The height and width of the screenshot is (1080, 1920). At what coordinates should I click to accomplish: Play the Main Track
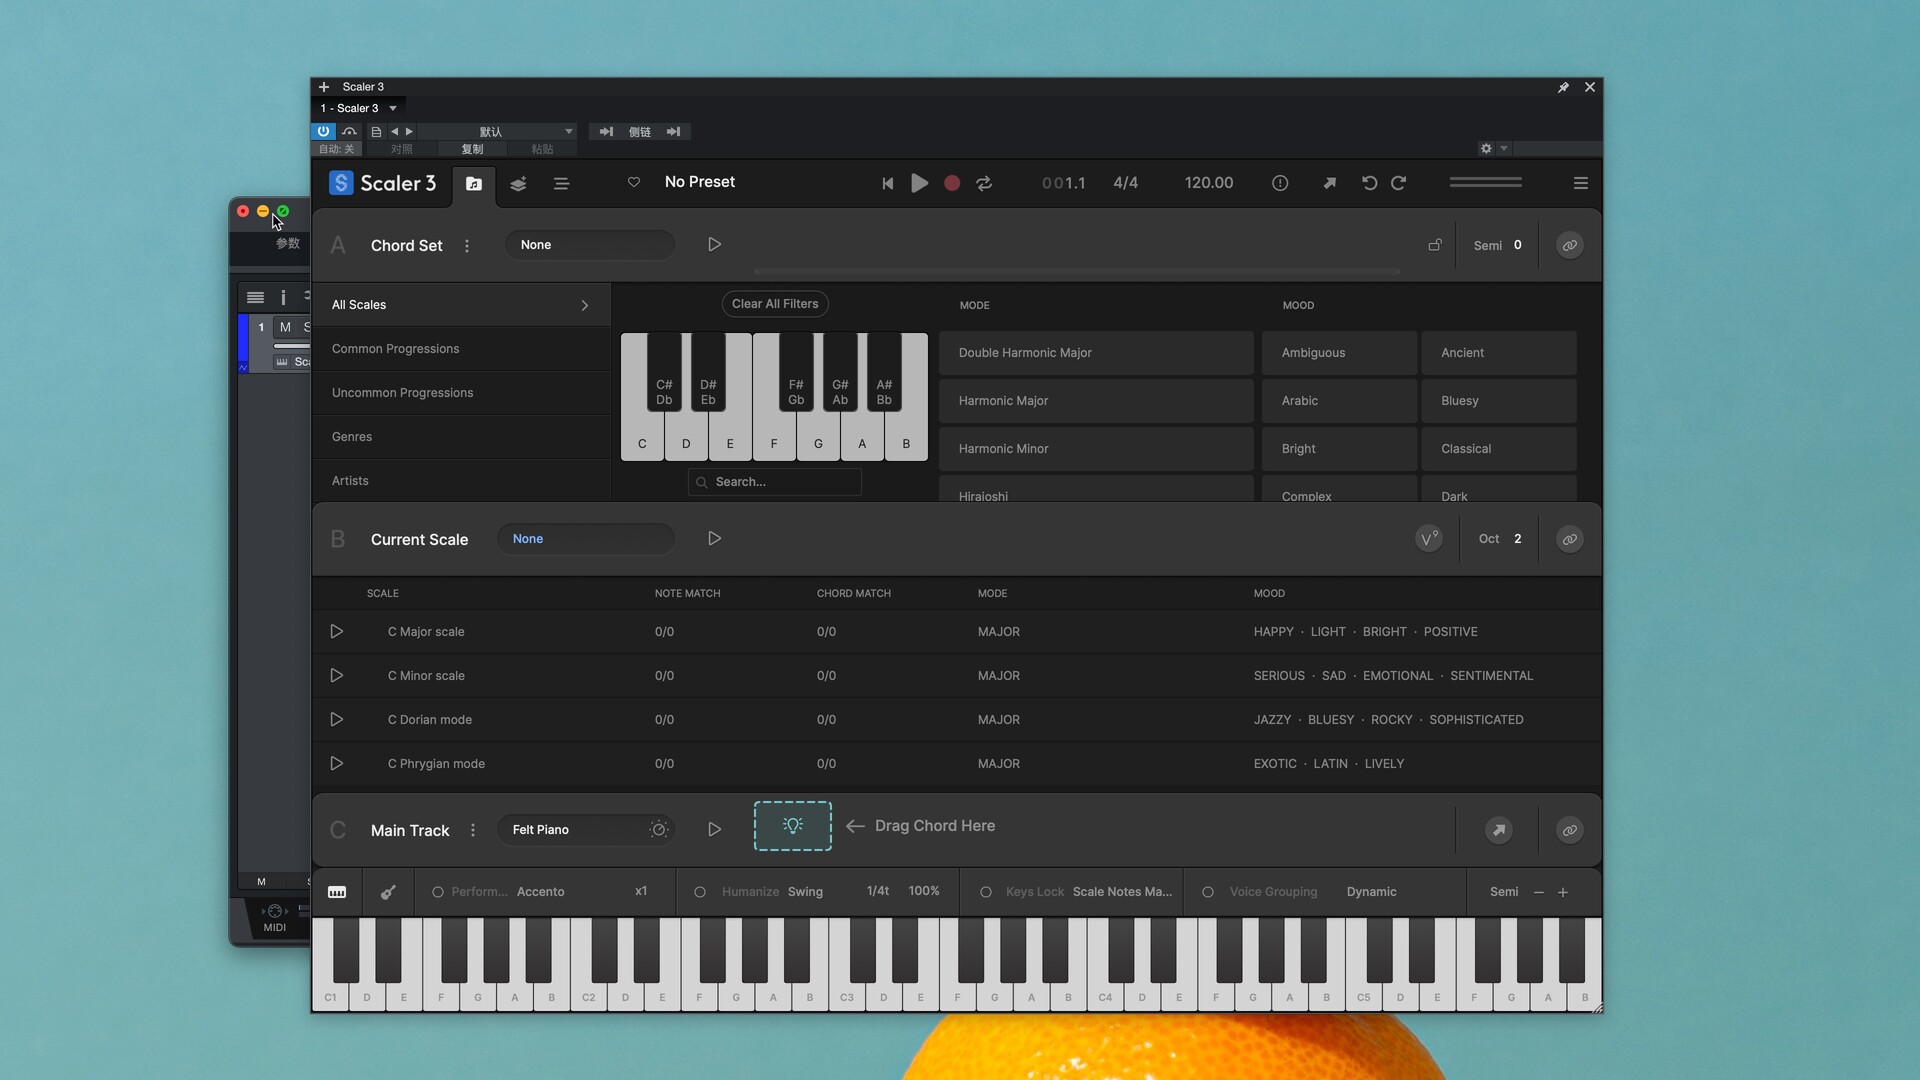click(714, 830)
